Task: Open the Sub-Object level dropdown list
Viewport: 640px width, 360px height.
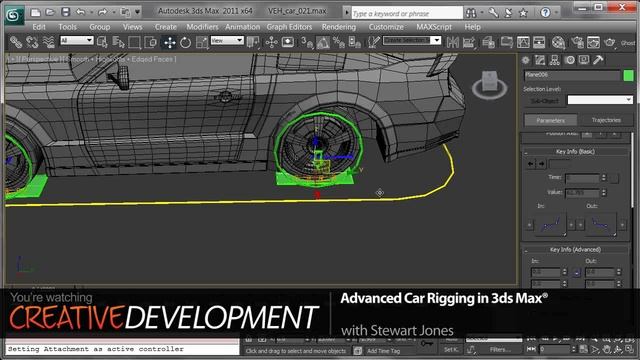Action: click(600, 100)
